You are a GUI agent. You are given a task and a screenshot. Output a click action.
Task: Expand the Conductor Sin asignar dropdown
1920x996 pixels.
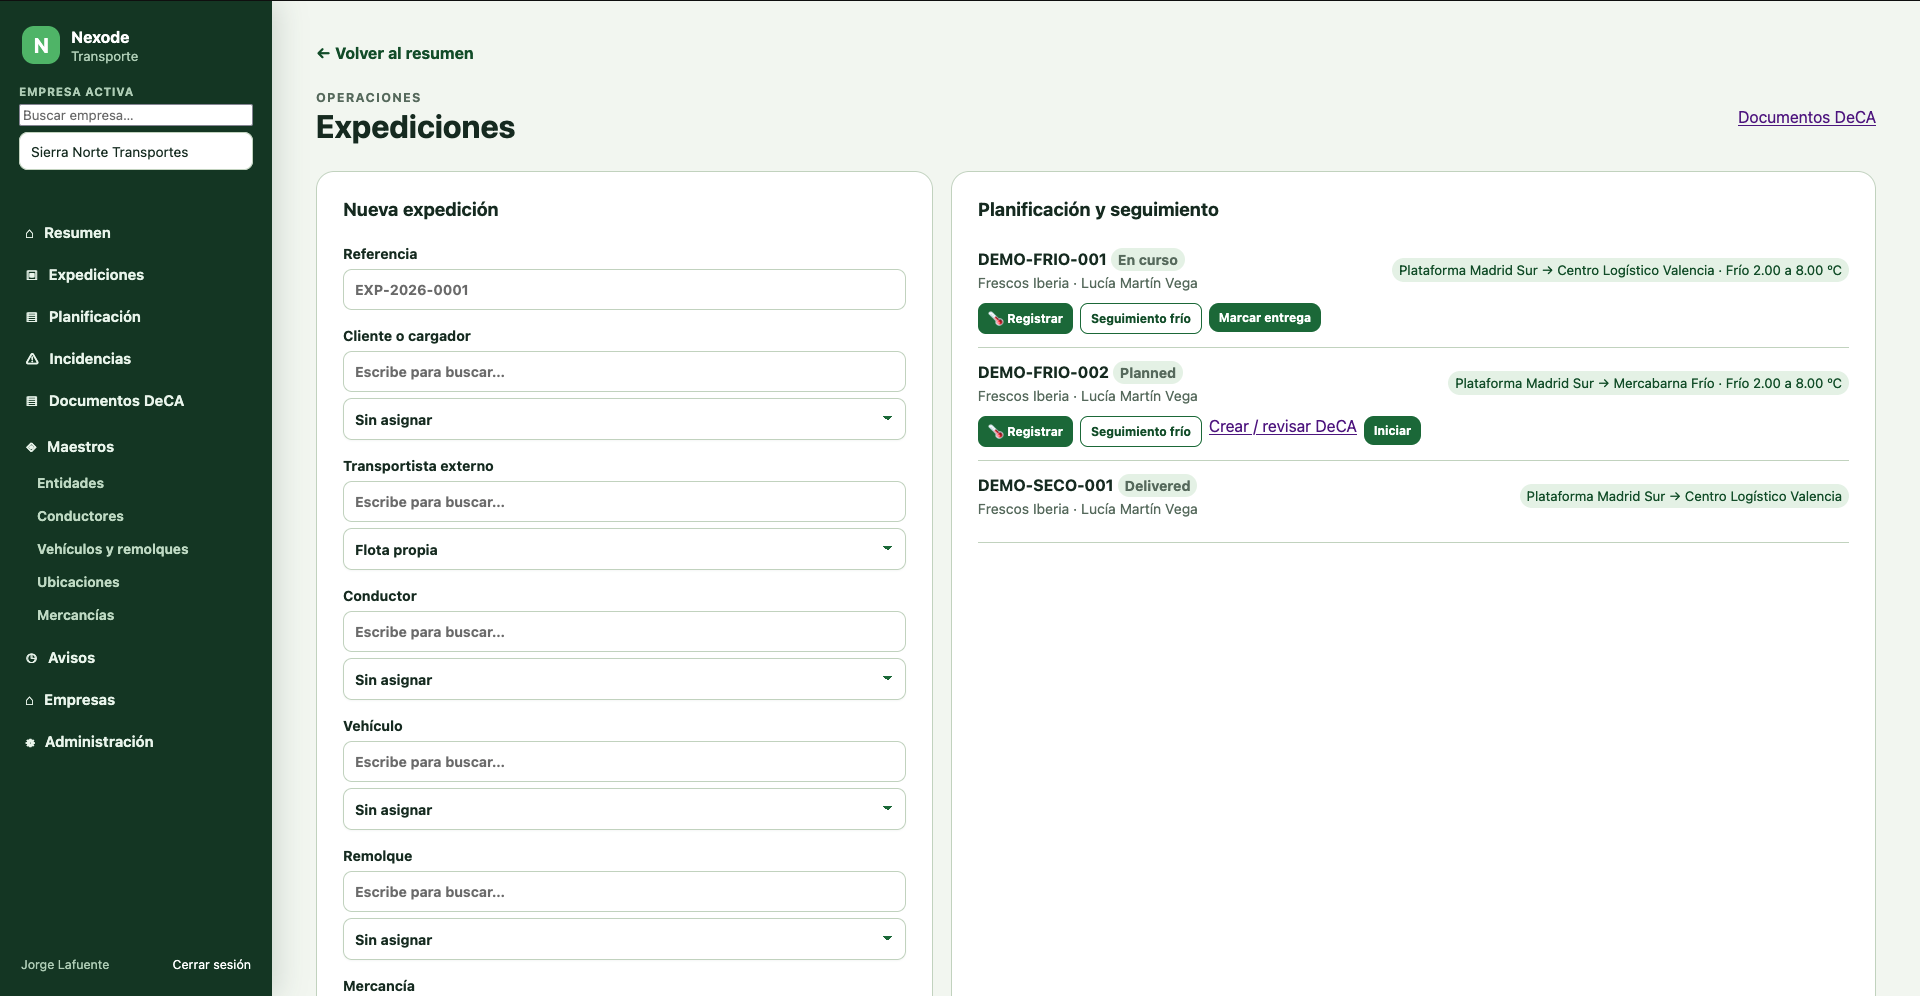624,679
